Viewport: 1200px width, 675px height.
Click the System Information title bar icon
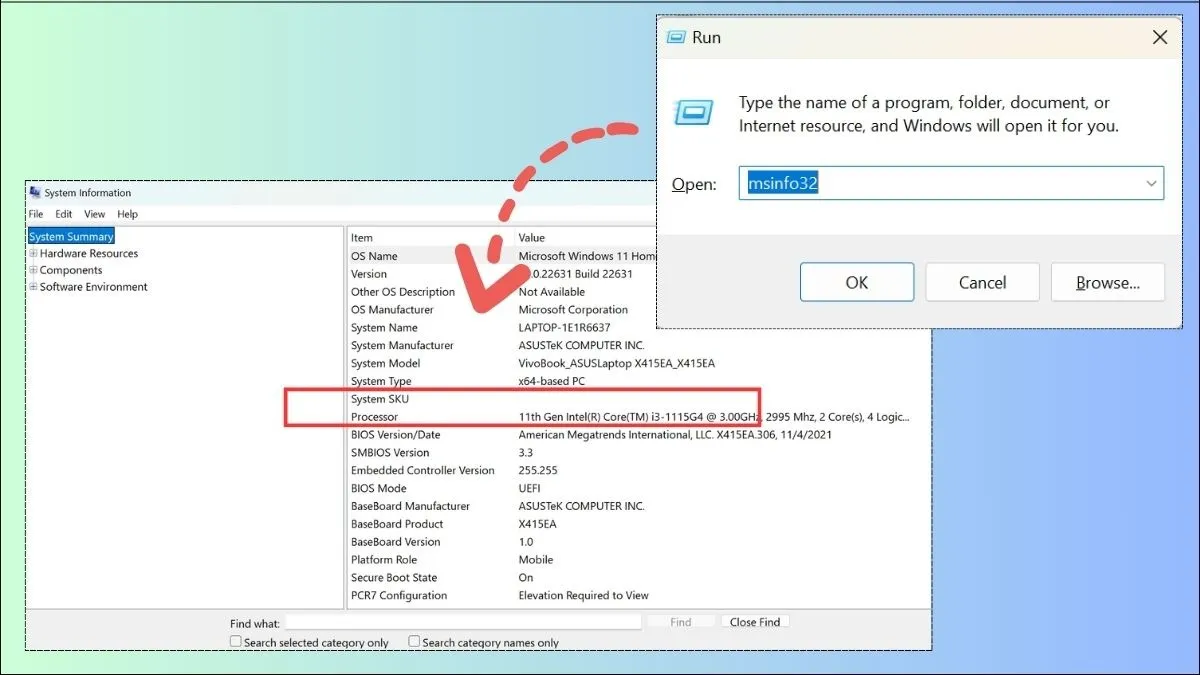coord(35,193)
